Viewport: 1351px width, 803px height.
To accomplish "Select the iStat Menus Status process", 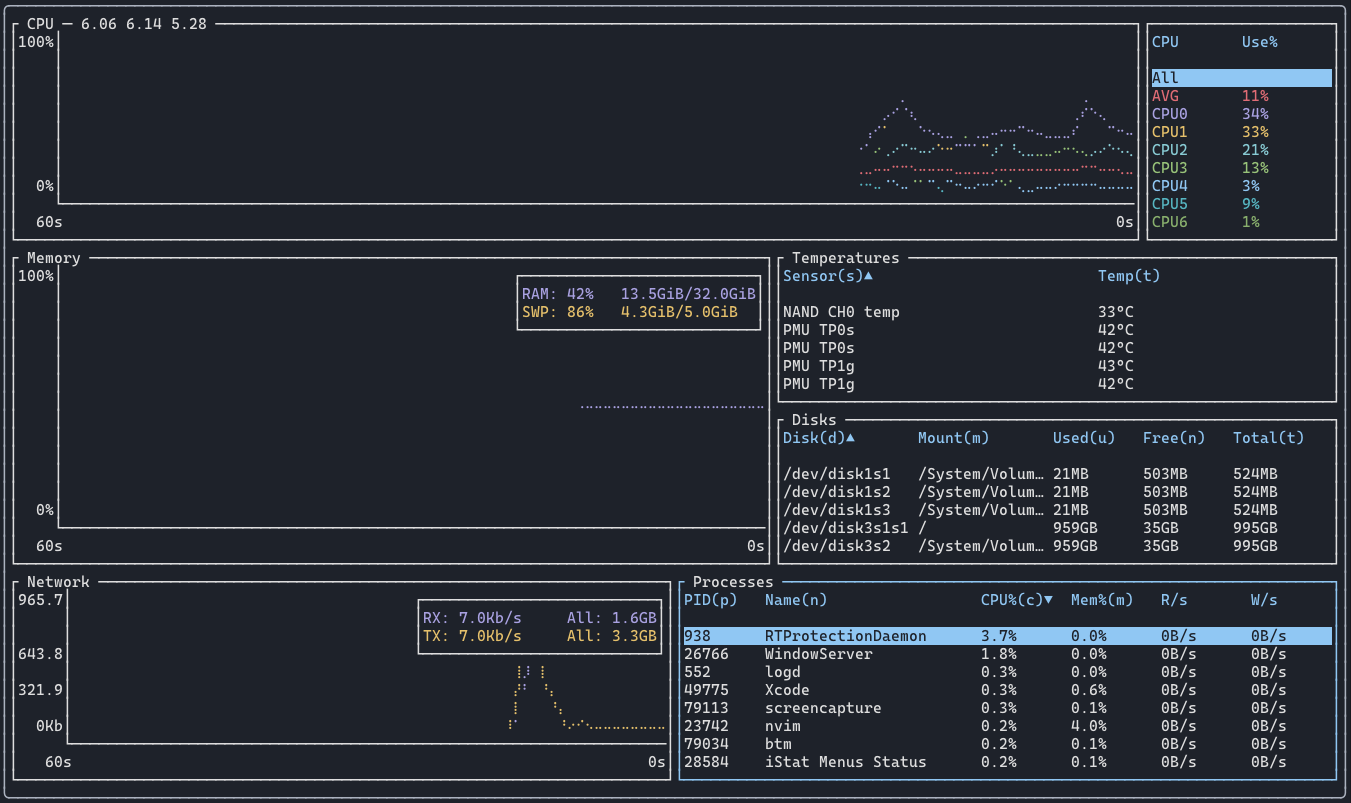I will click(x=1008, y=762).
